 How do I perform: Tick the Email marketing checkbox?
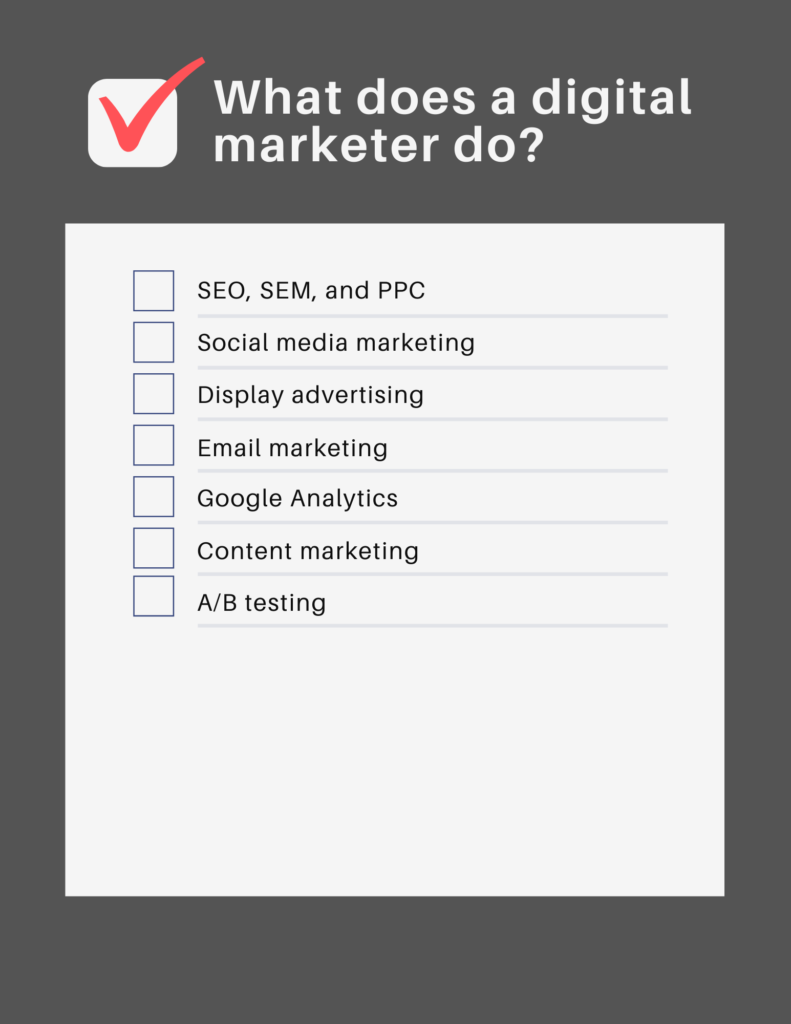[153, 445]
